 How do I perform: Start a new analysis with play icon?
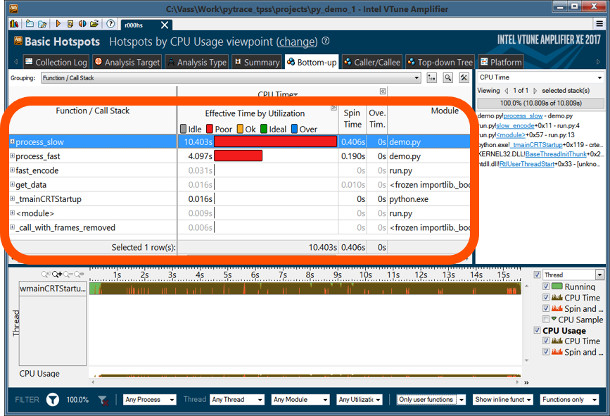click(x=58, y=24)
